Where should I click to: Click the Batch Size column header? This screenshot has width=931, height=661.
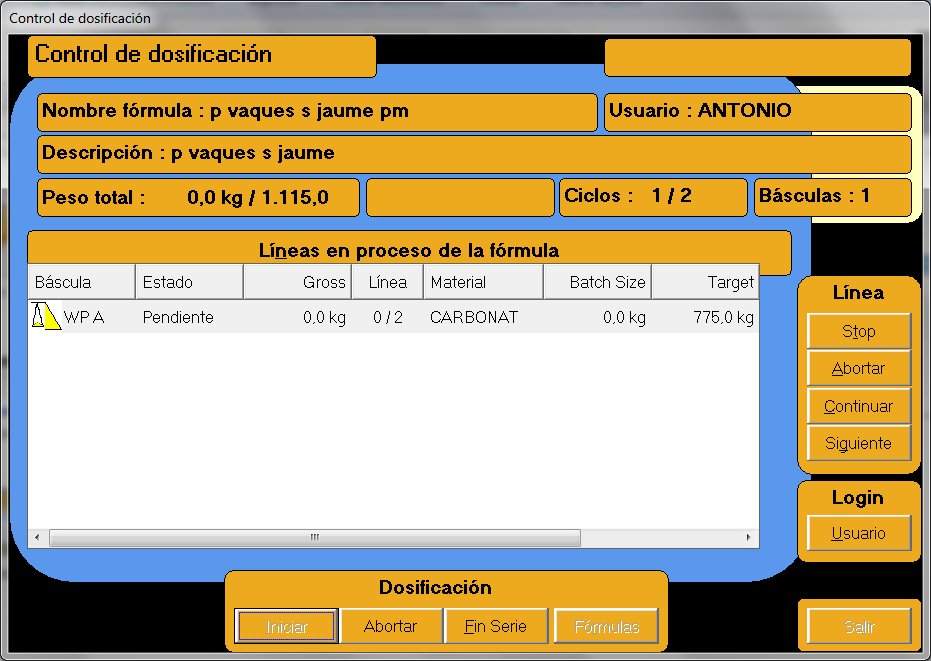point(597,282)
